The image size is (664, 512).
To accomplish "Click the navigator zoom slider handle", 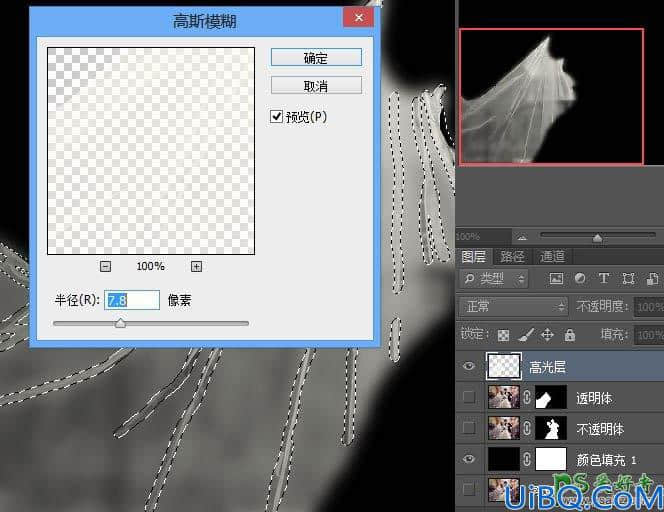I will 598,238.
